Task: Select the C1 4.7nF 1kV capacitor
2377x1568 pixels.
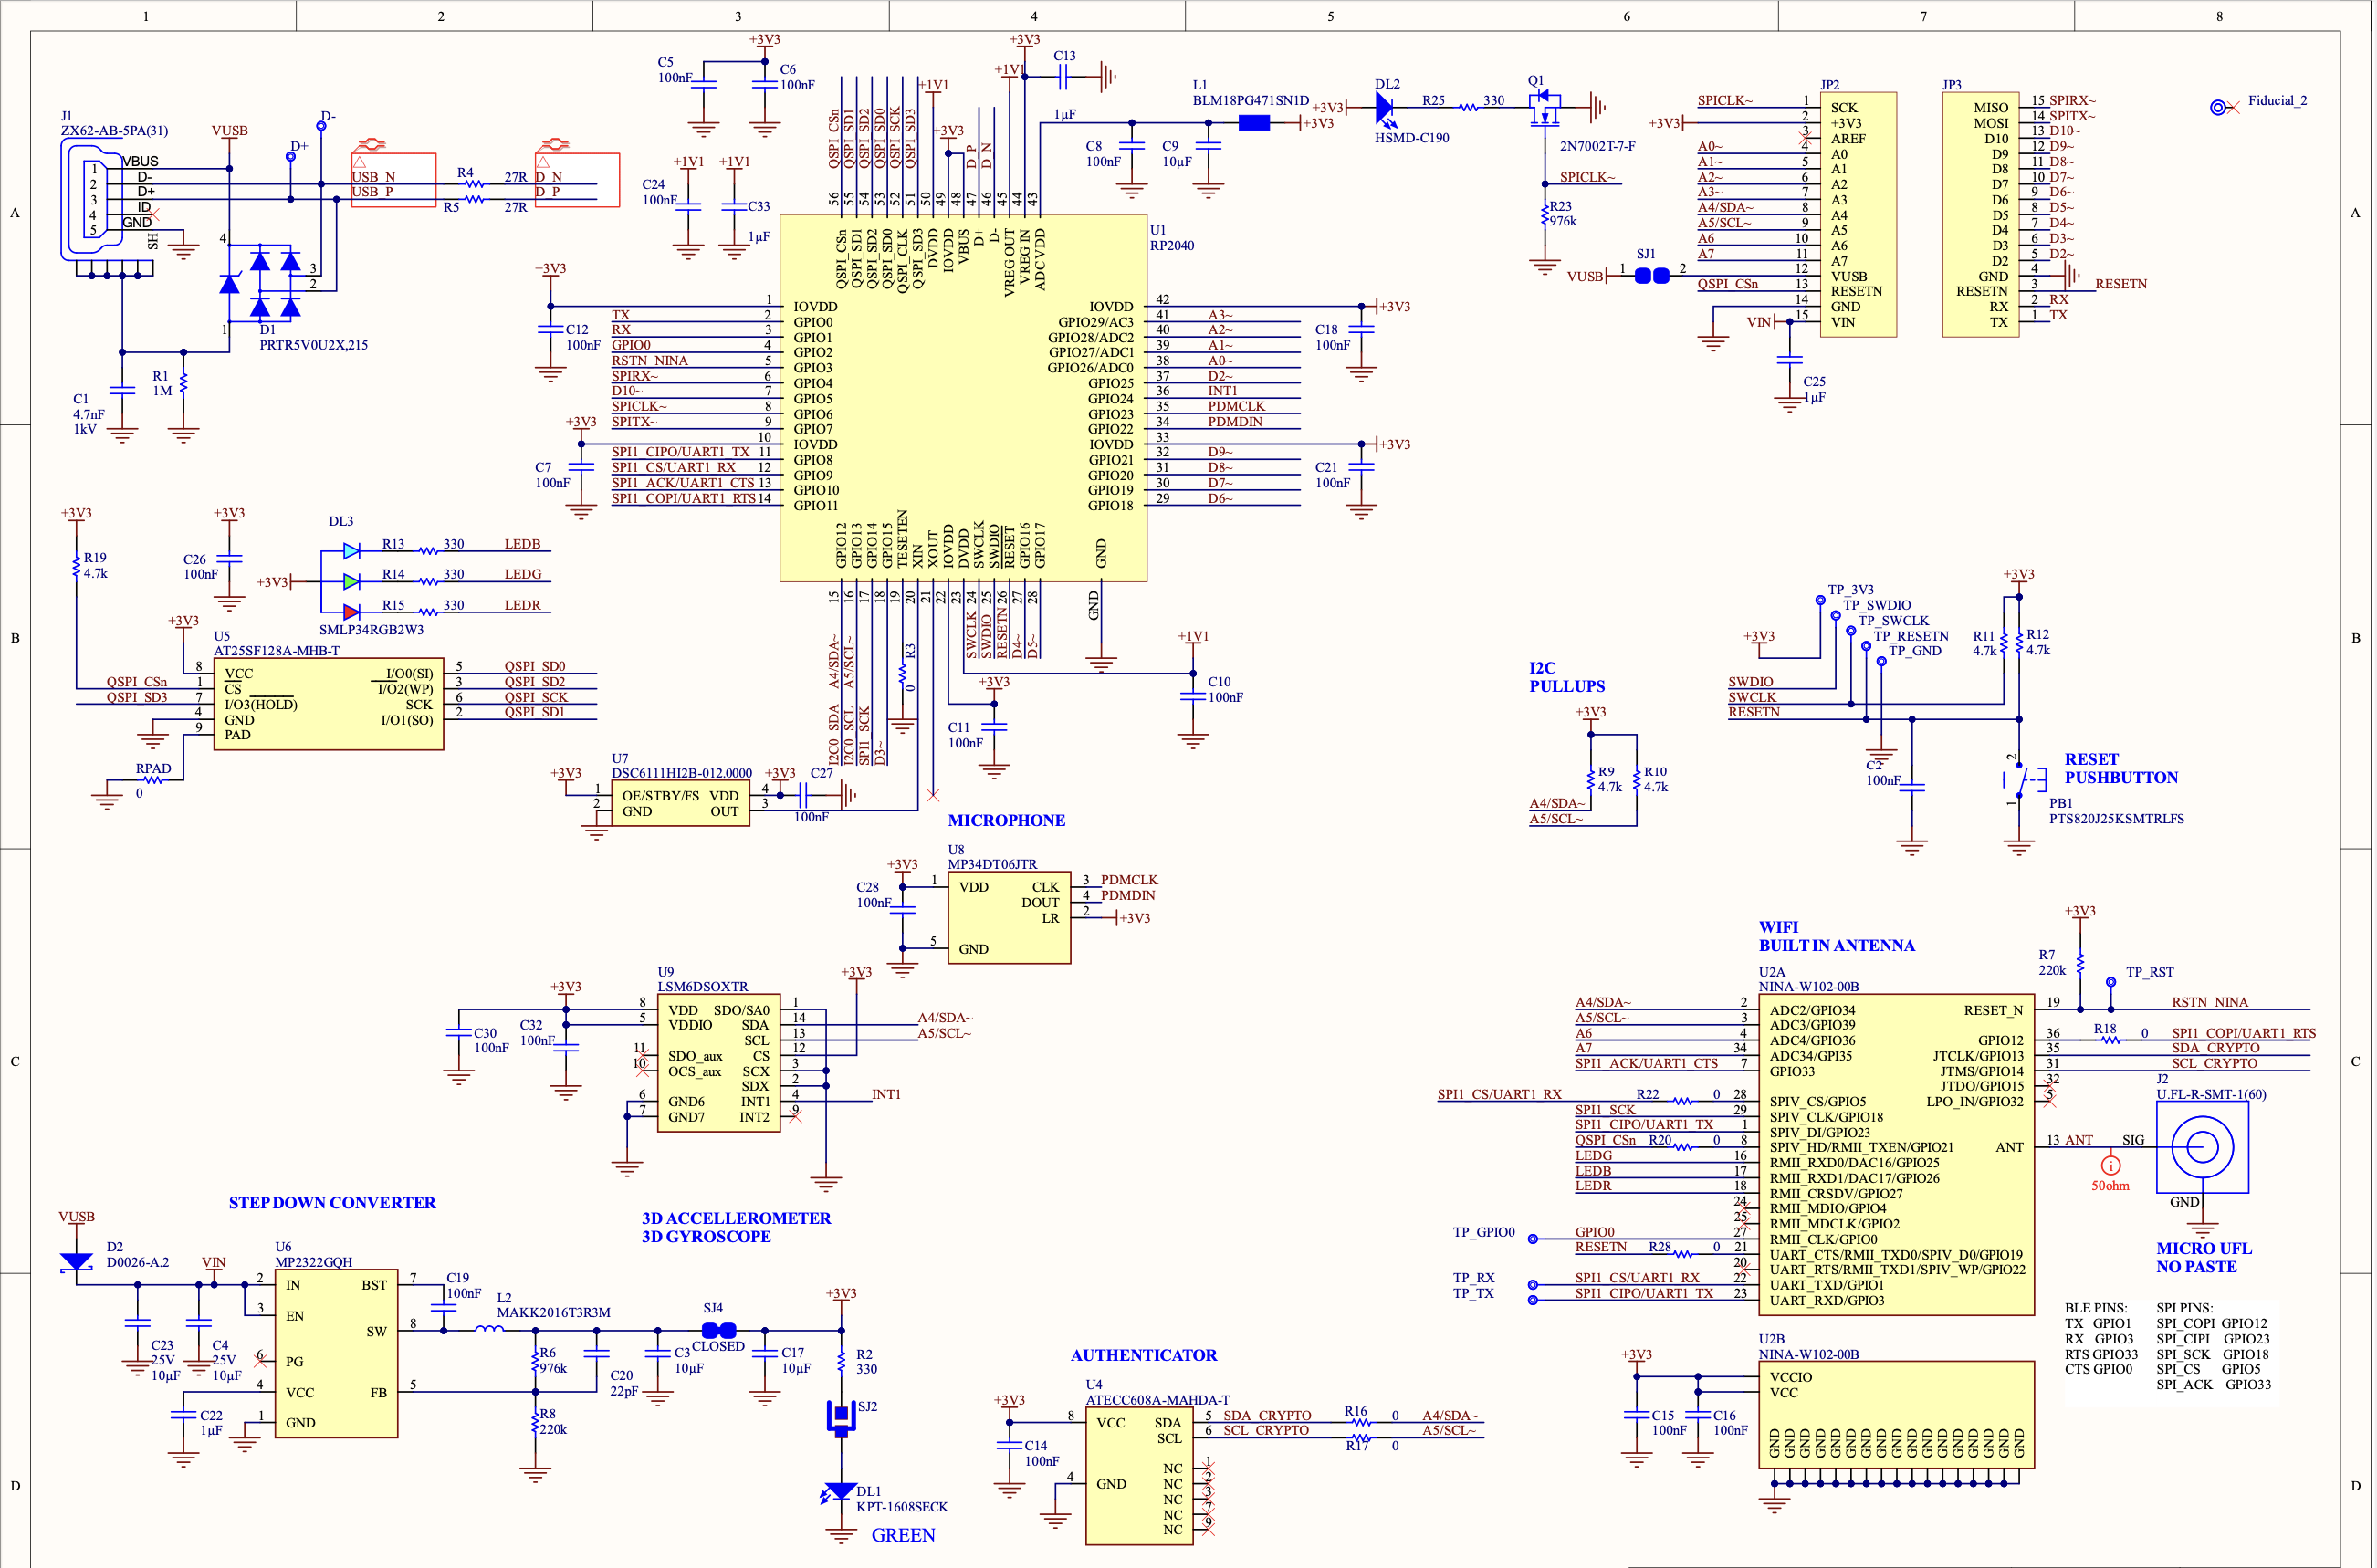Action: click(122, 391)
